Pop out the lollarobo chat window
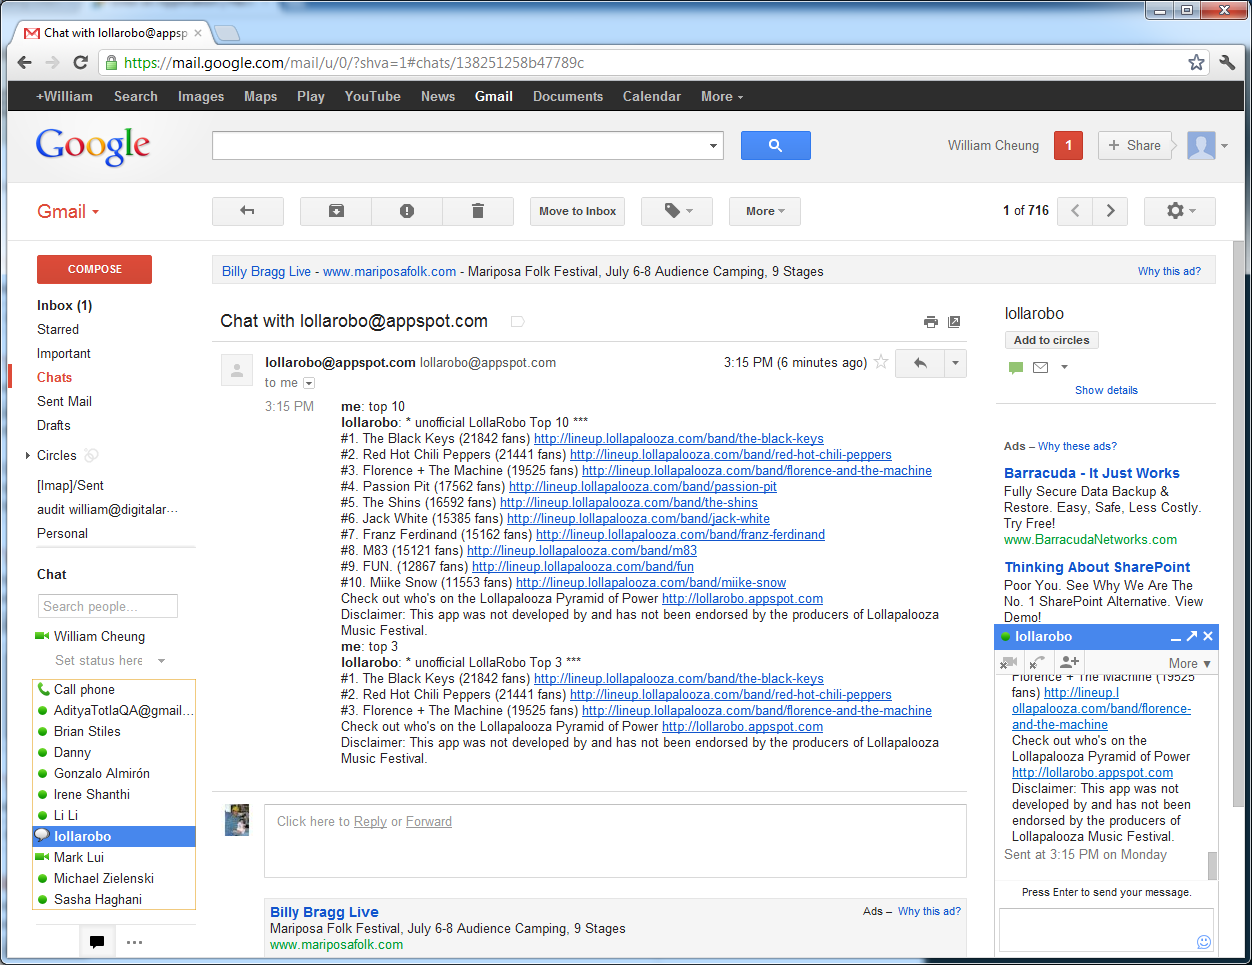Viewport: 1252px width, 965px height. (1192, 636)
